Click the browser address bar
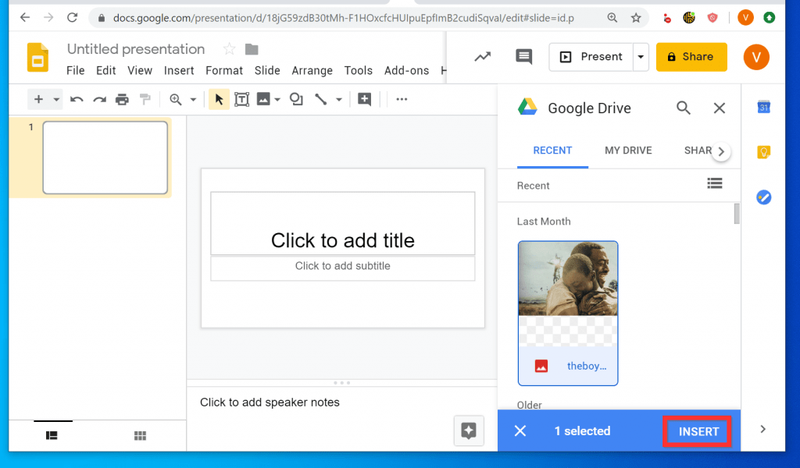The height and width of the screenshot is (468, 800). point(343,18)
